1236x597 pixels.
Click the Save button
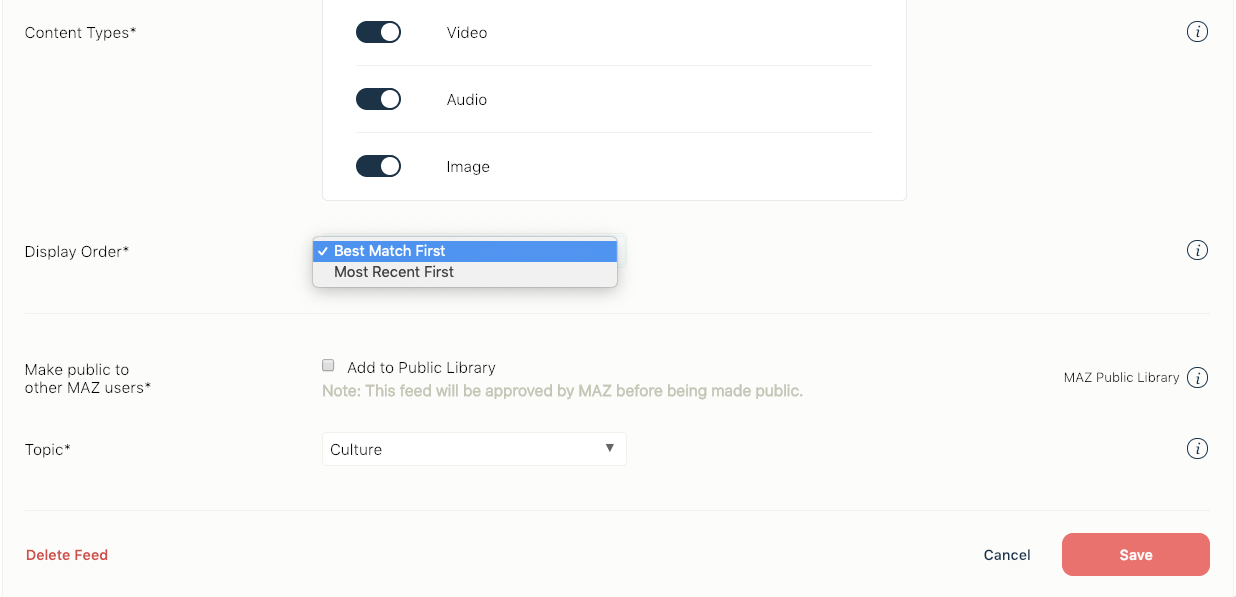1135,555
